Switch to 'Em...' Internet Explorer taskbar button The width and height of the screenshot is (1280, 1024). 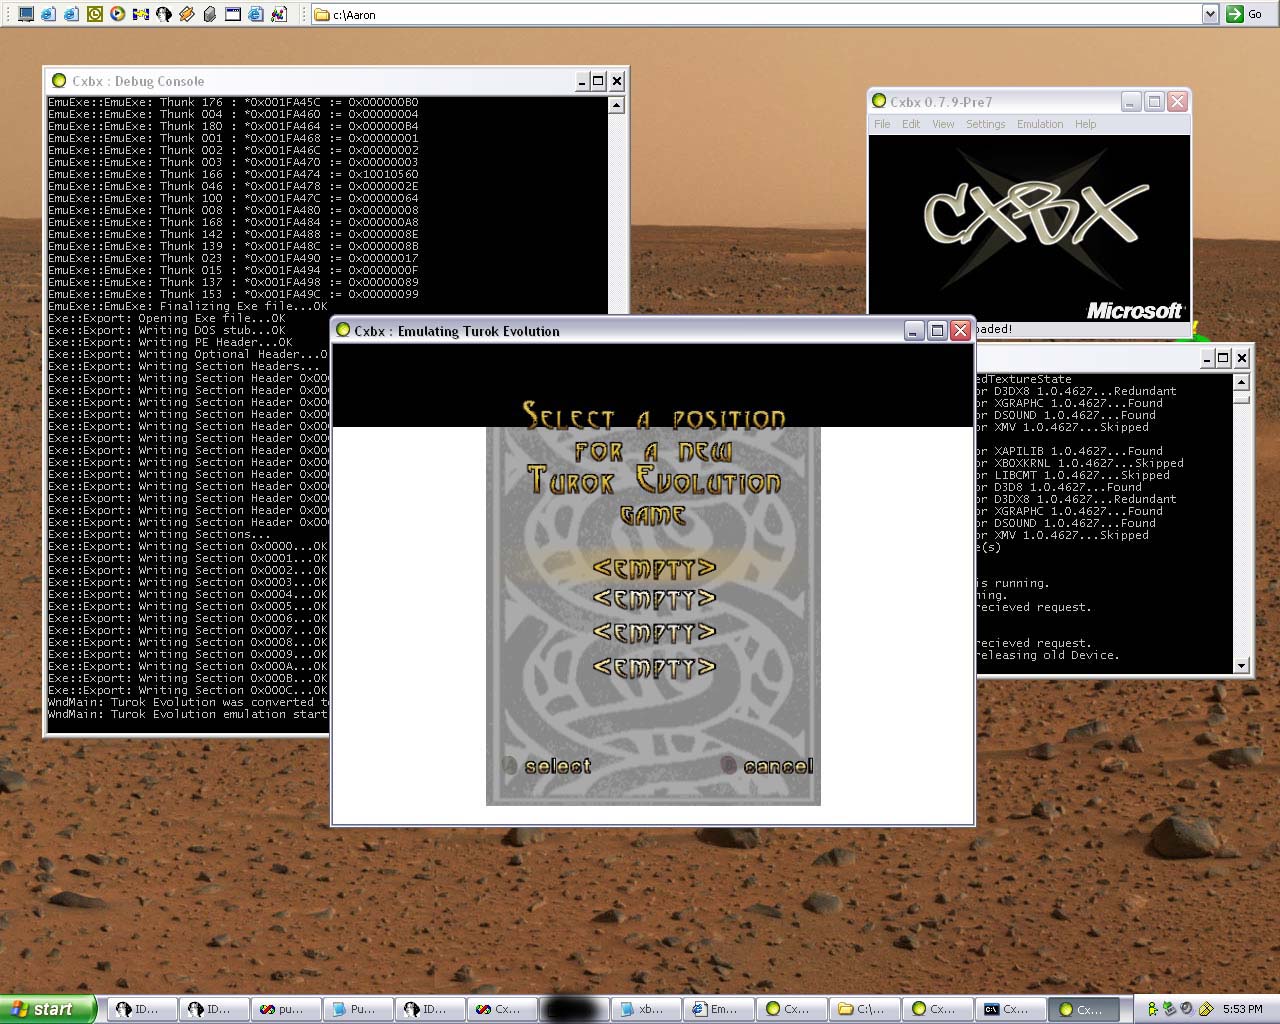718,1009
